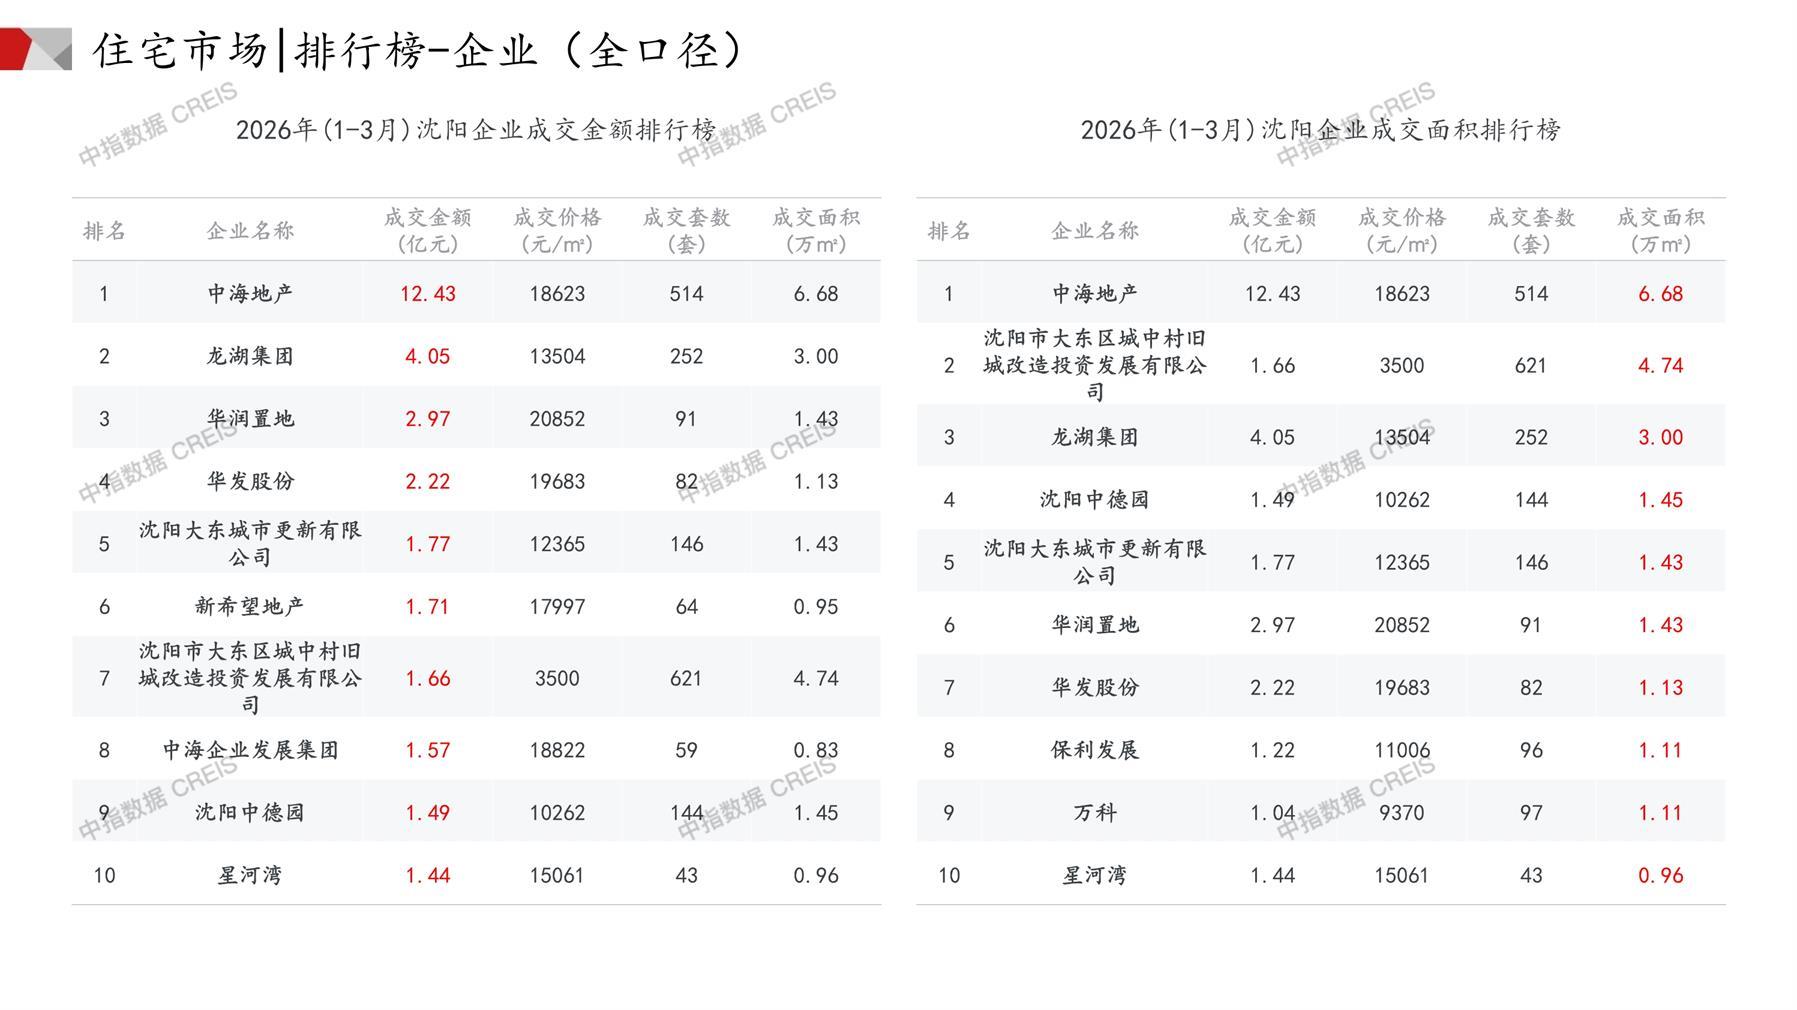Image resolution: width=1797 pixels, height=1010 pixels.
Task: Click the red 6.68 area value
Action: pyautogui.click(x=1660, y=294)
